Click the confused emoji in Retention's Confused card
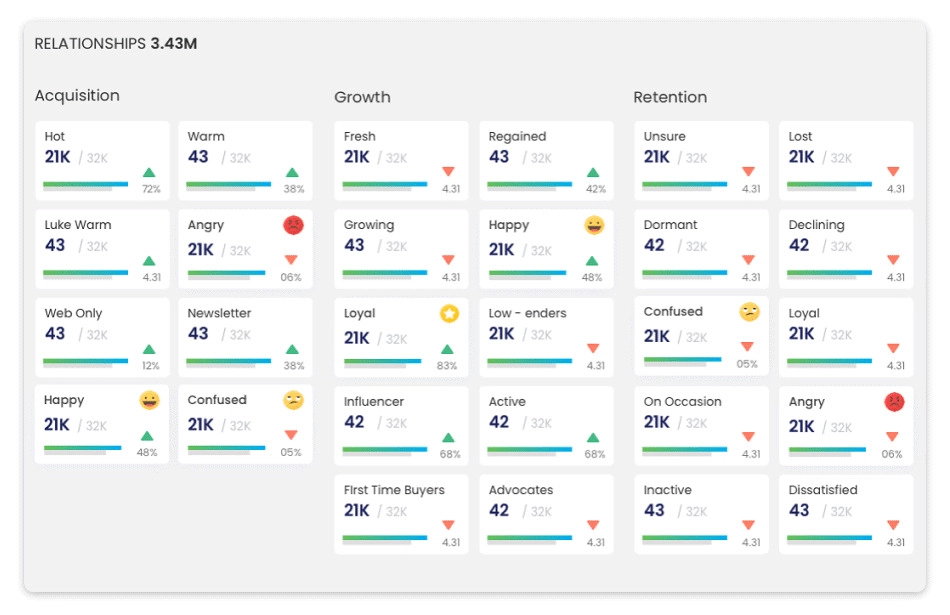 (749, 312)
